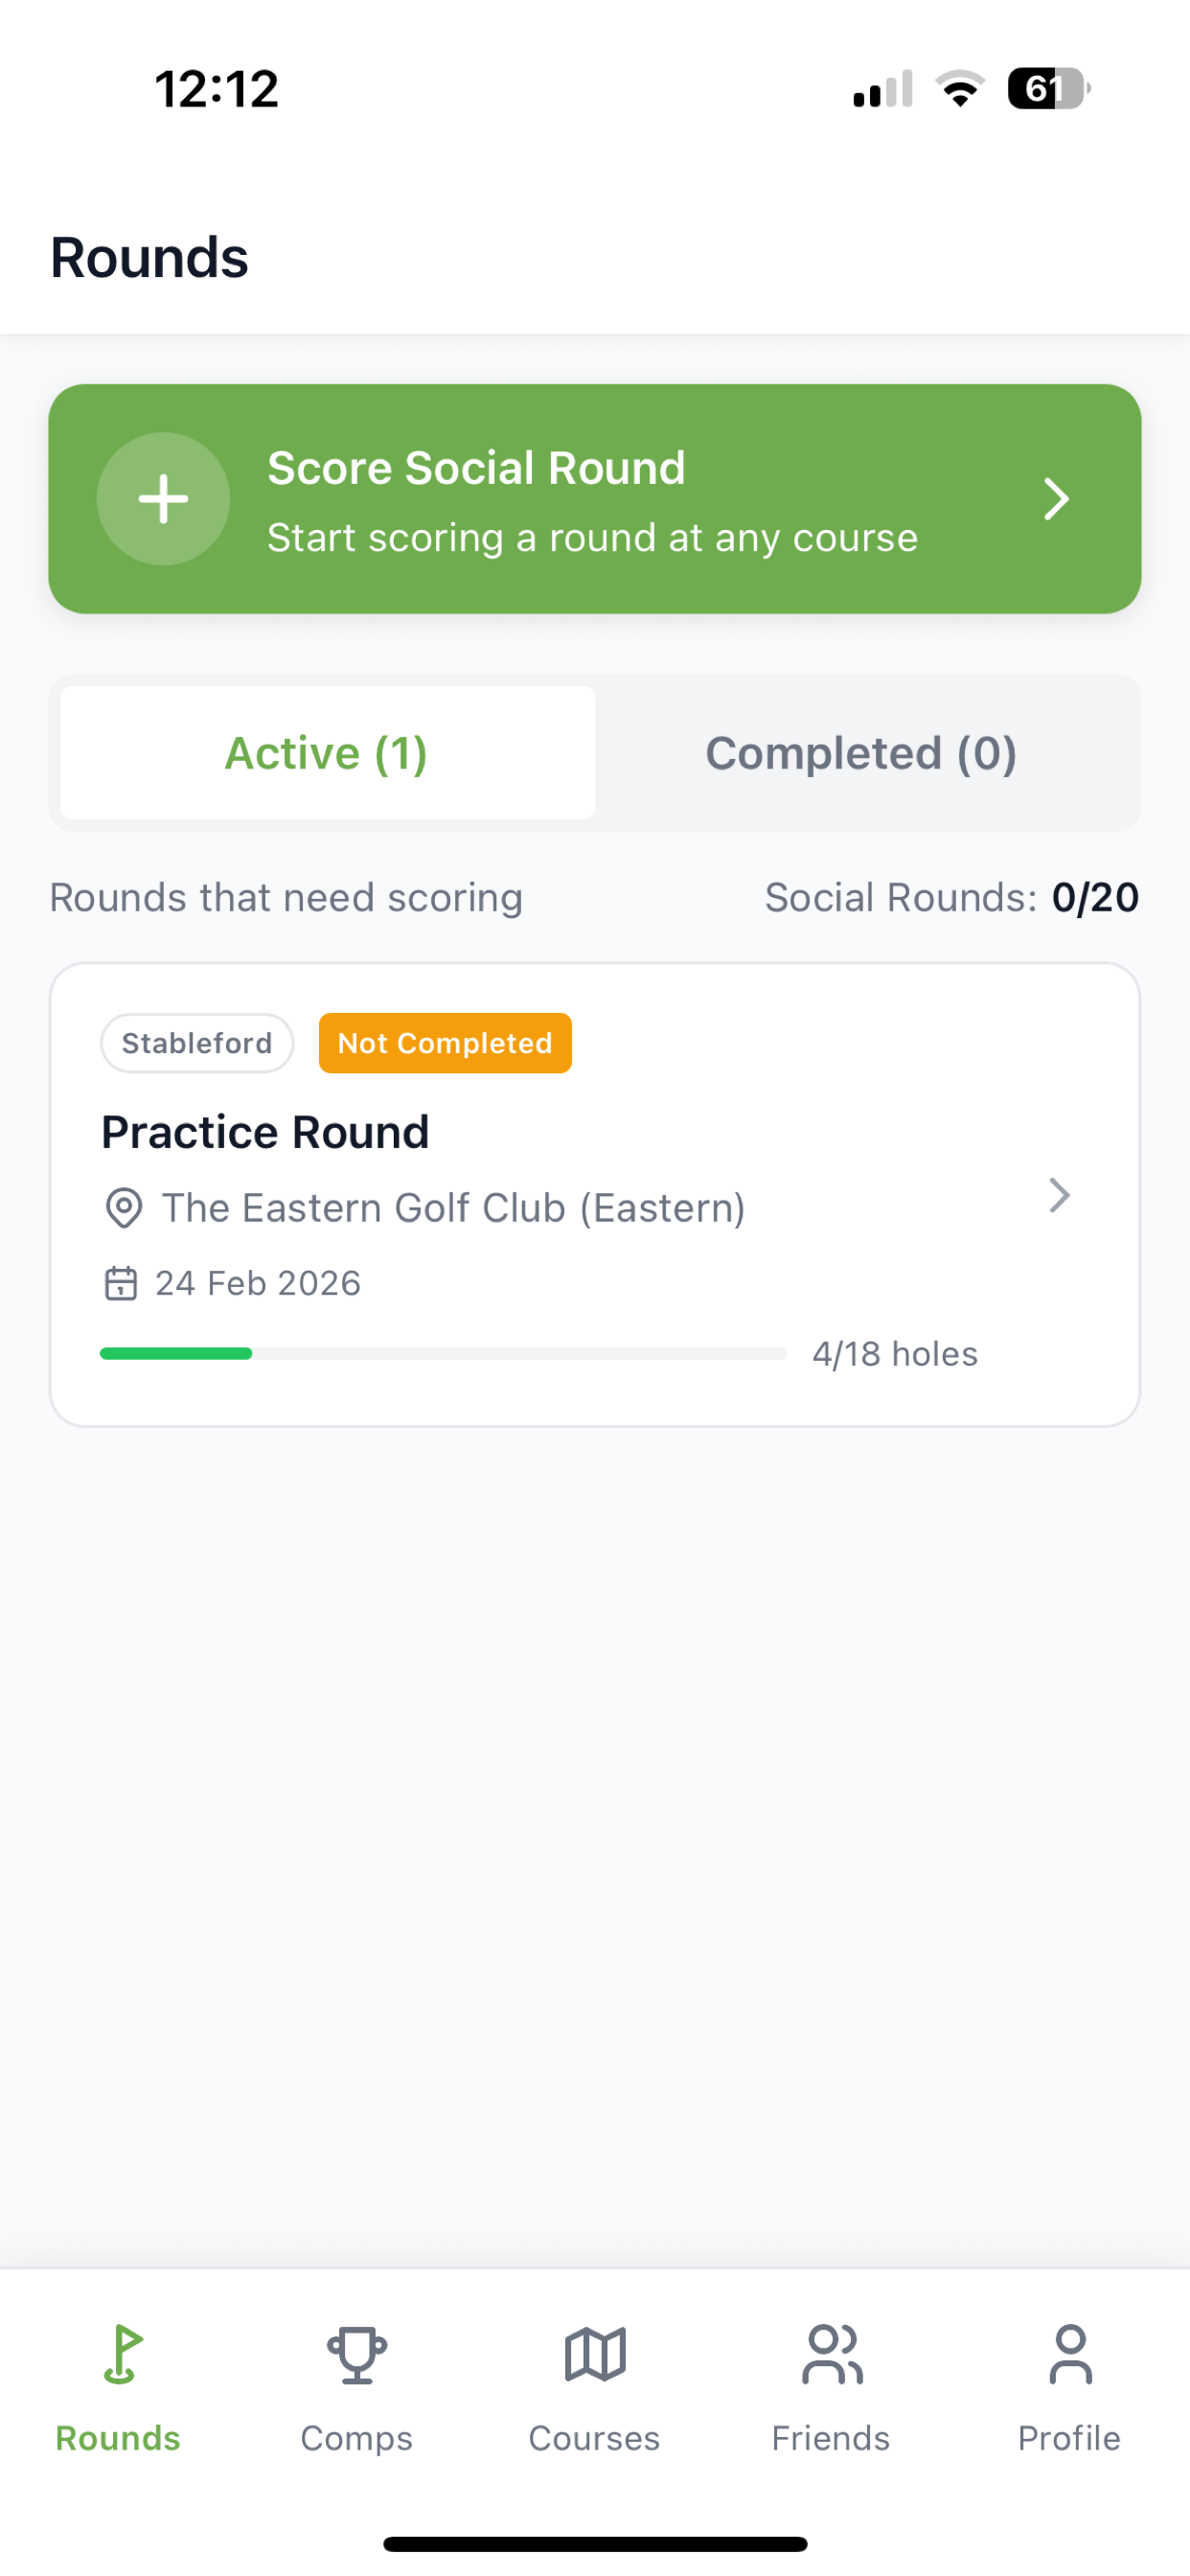
Task: Switch to the Active (1) tab
Action: click(327, 753)
